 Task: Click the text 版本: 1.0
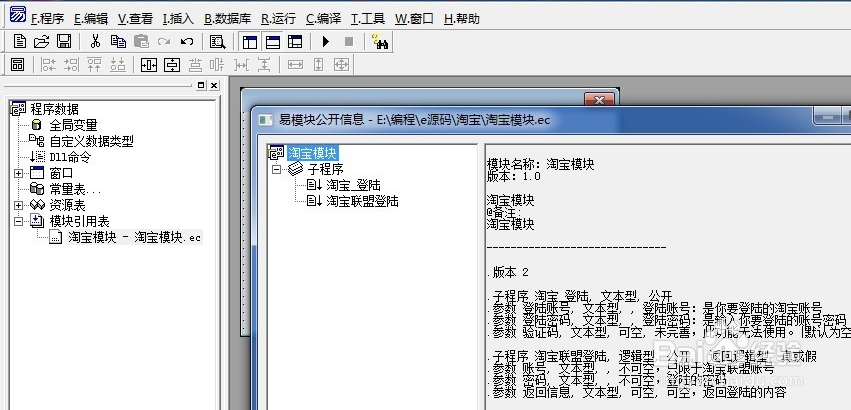[x=513, y=176]
